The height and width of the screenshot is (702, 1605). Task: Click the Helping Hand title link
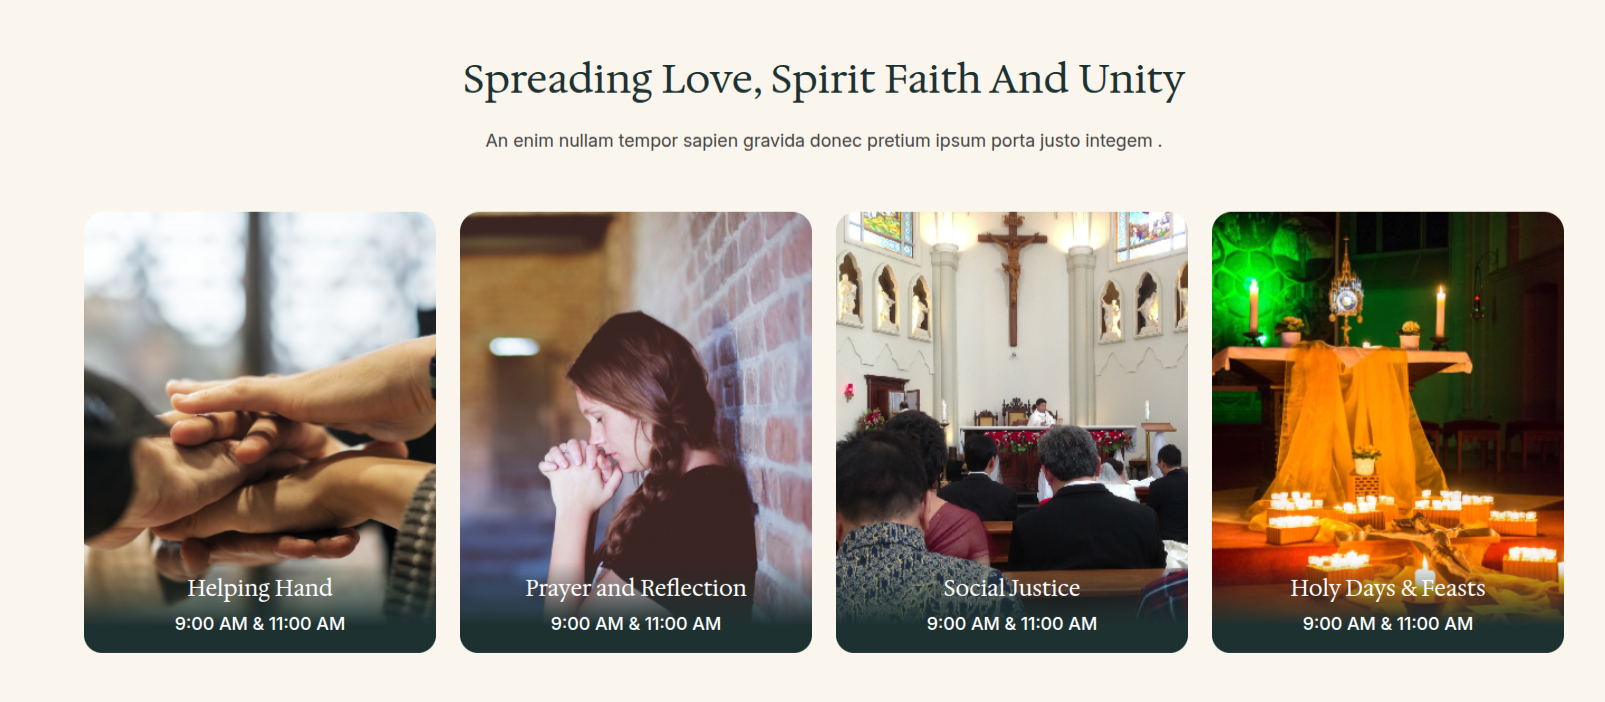260,588
